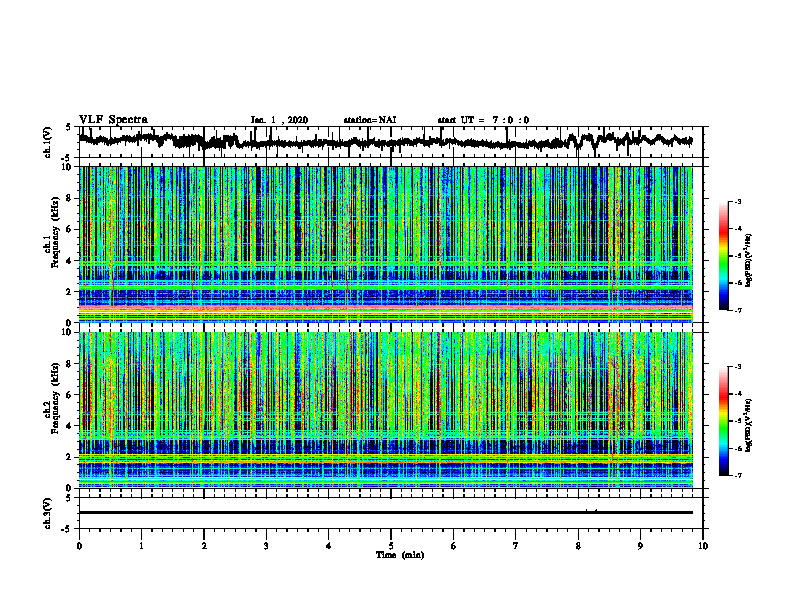Click "-5" on the ch.2 color scale
The height and width of the screenshot is (612, 792).
point(738,421)
